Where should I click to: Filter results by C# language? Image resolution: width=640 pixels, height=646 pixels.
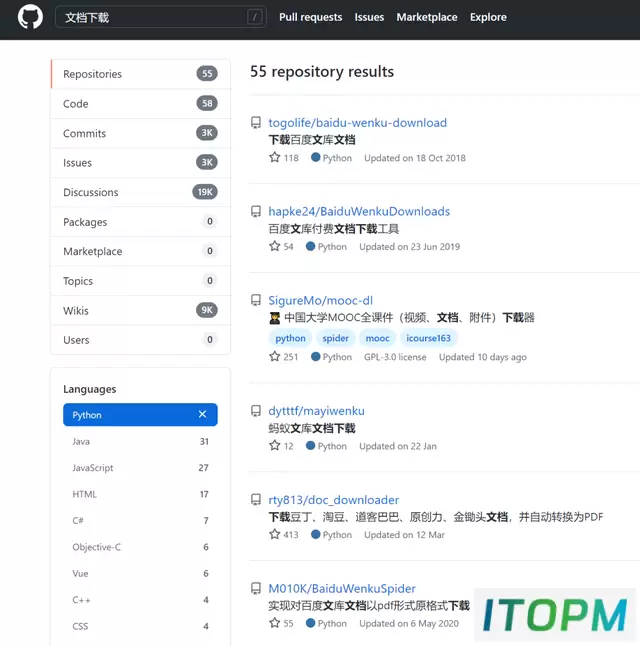point(140,521)
